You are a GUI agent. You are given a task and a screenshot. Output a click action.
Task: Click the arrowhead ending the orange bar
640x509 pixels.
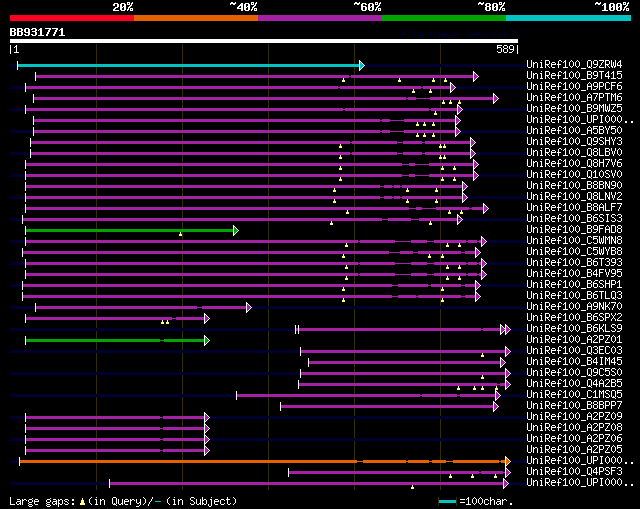(508, 462)
